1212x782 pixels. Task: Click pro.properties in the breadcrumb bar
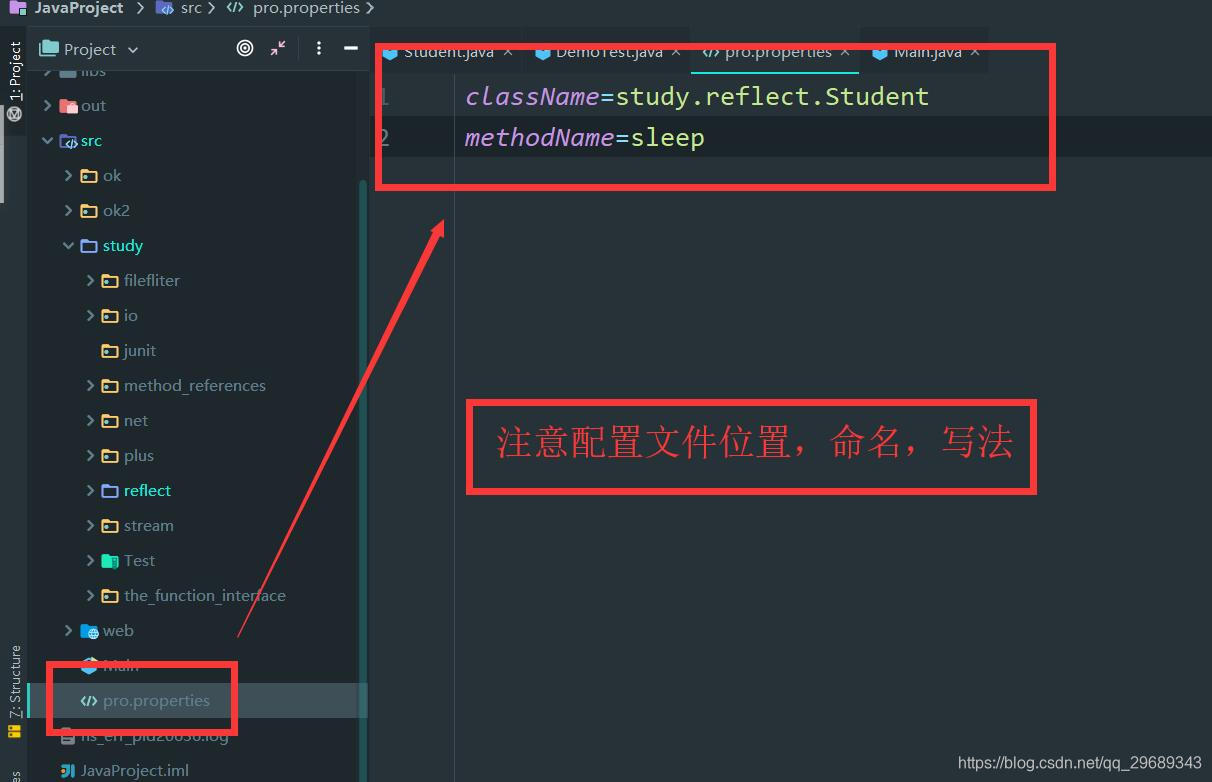click(306, 8)
